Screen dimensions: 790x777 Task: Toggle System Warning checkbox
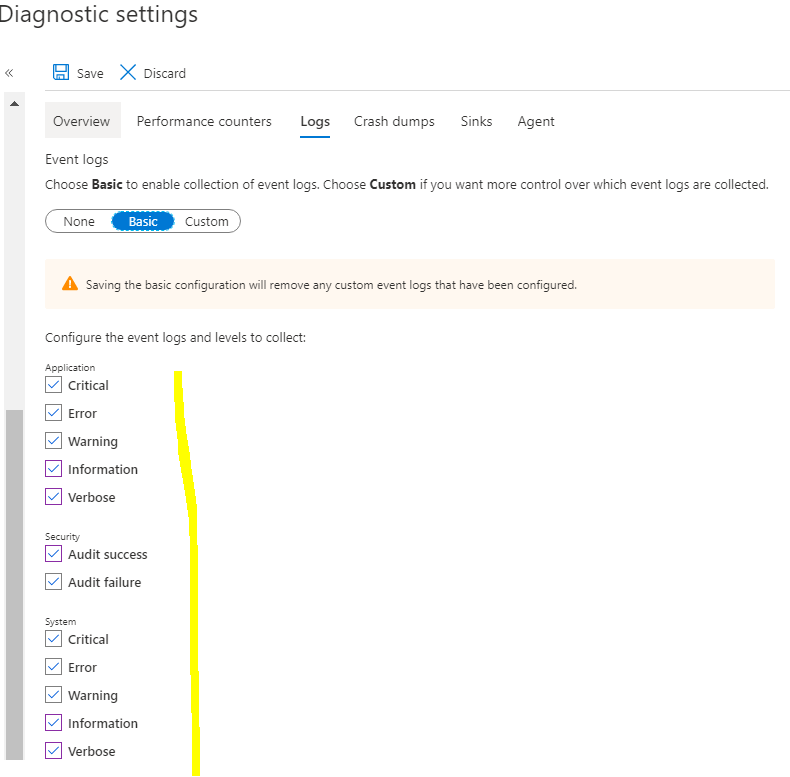(53, 694)
